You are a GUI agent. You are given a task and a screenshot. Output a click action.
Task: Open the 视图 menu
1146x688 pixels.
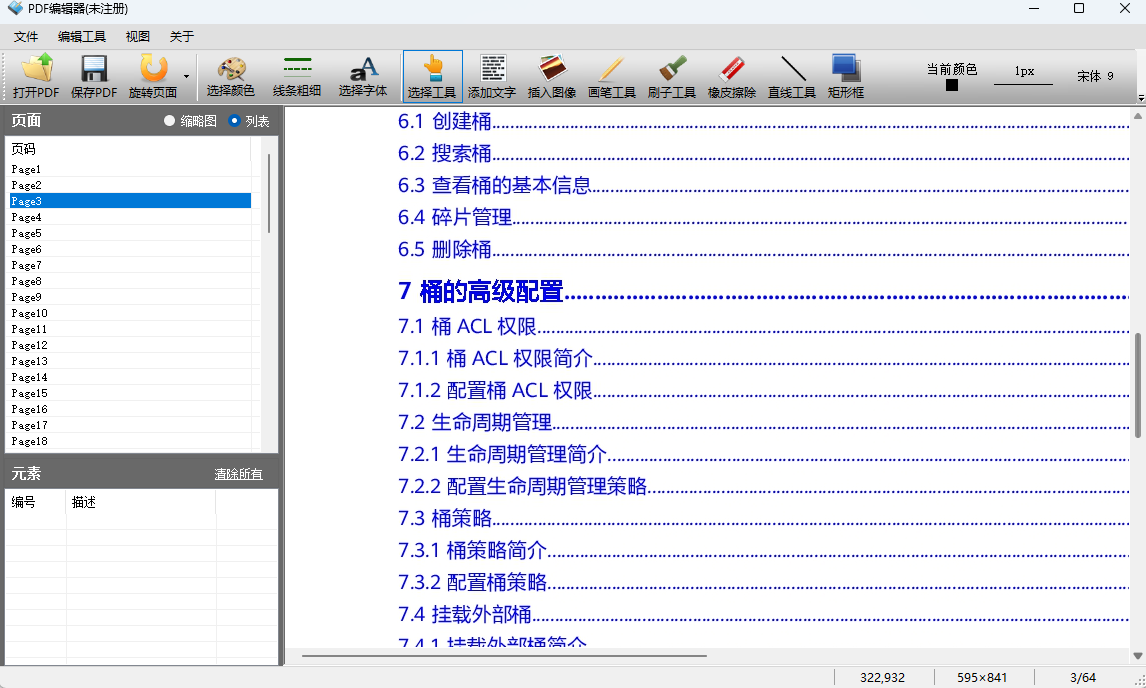(136, 36)
